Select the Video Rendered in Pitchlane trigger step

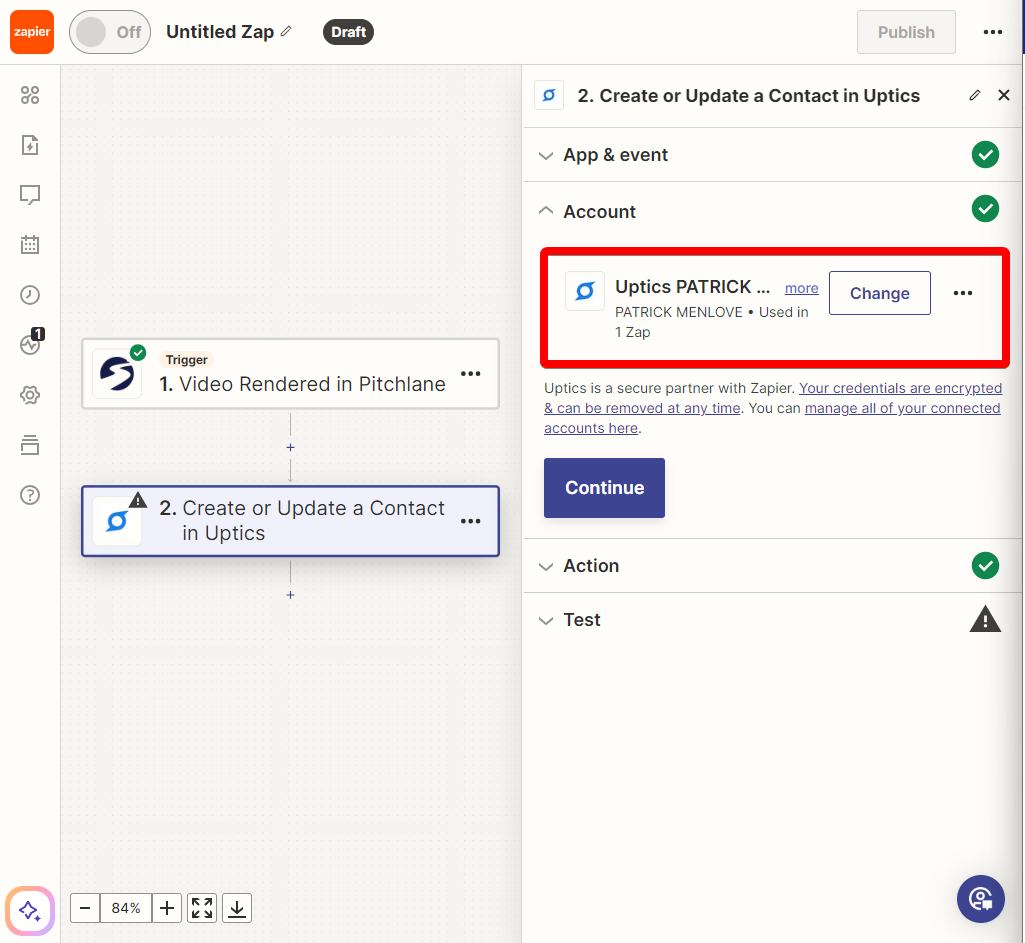point(290,374)
